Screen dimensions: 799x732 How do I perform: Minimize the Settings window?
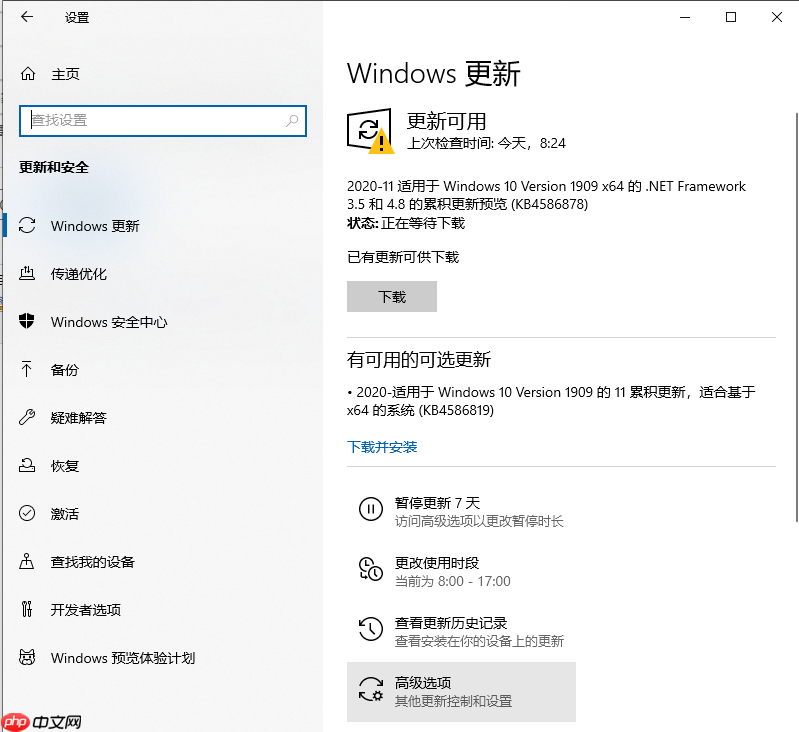click(x=685, y=17)
